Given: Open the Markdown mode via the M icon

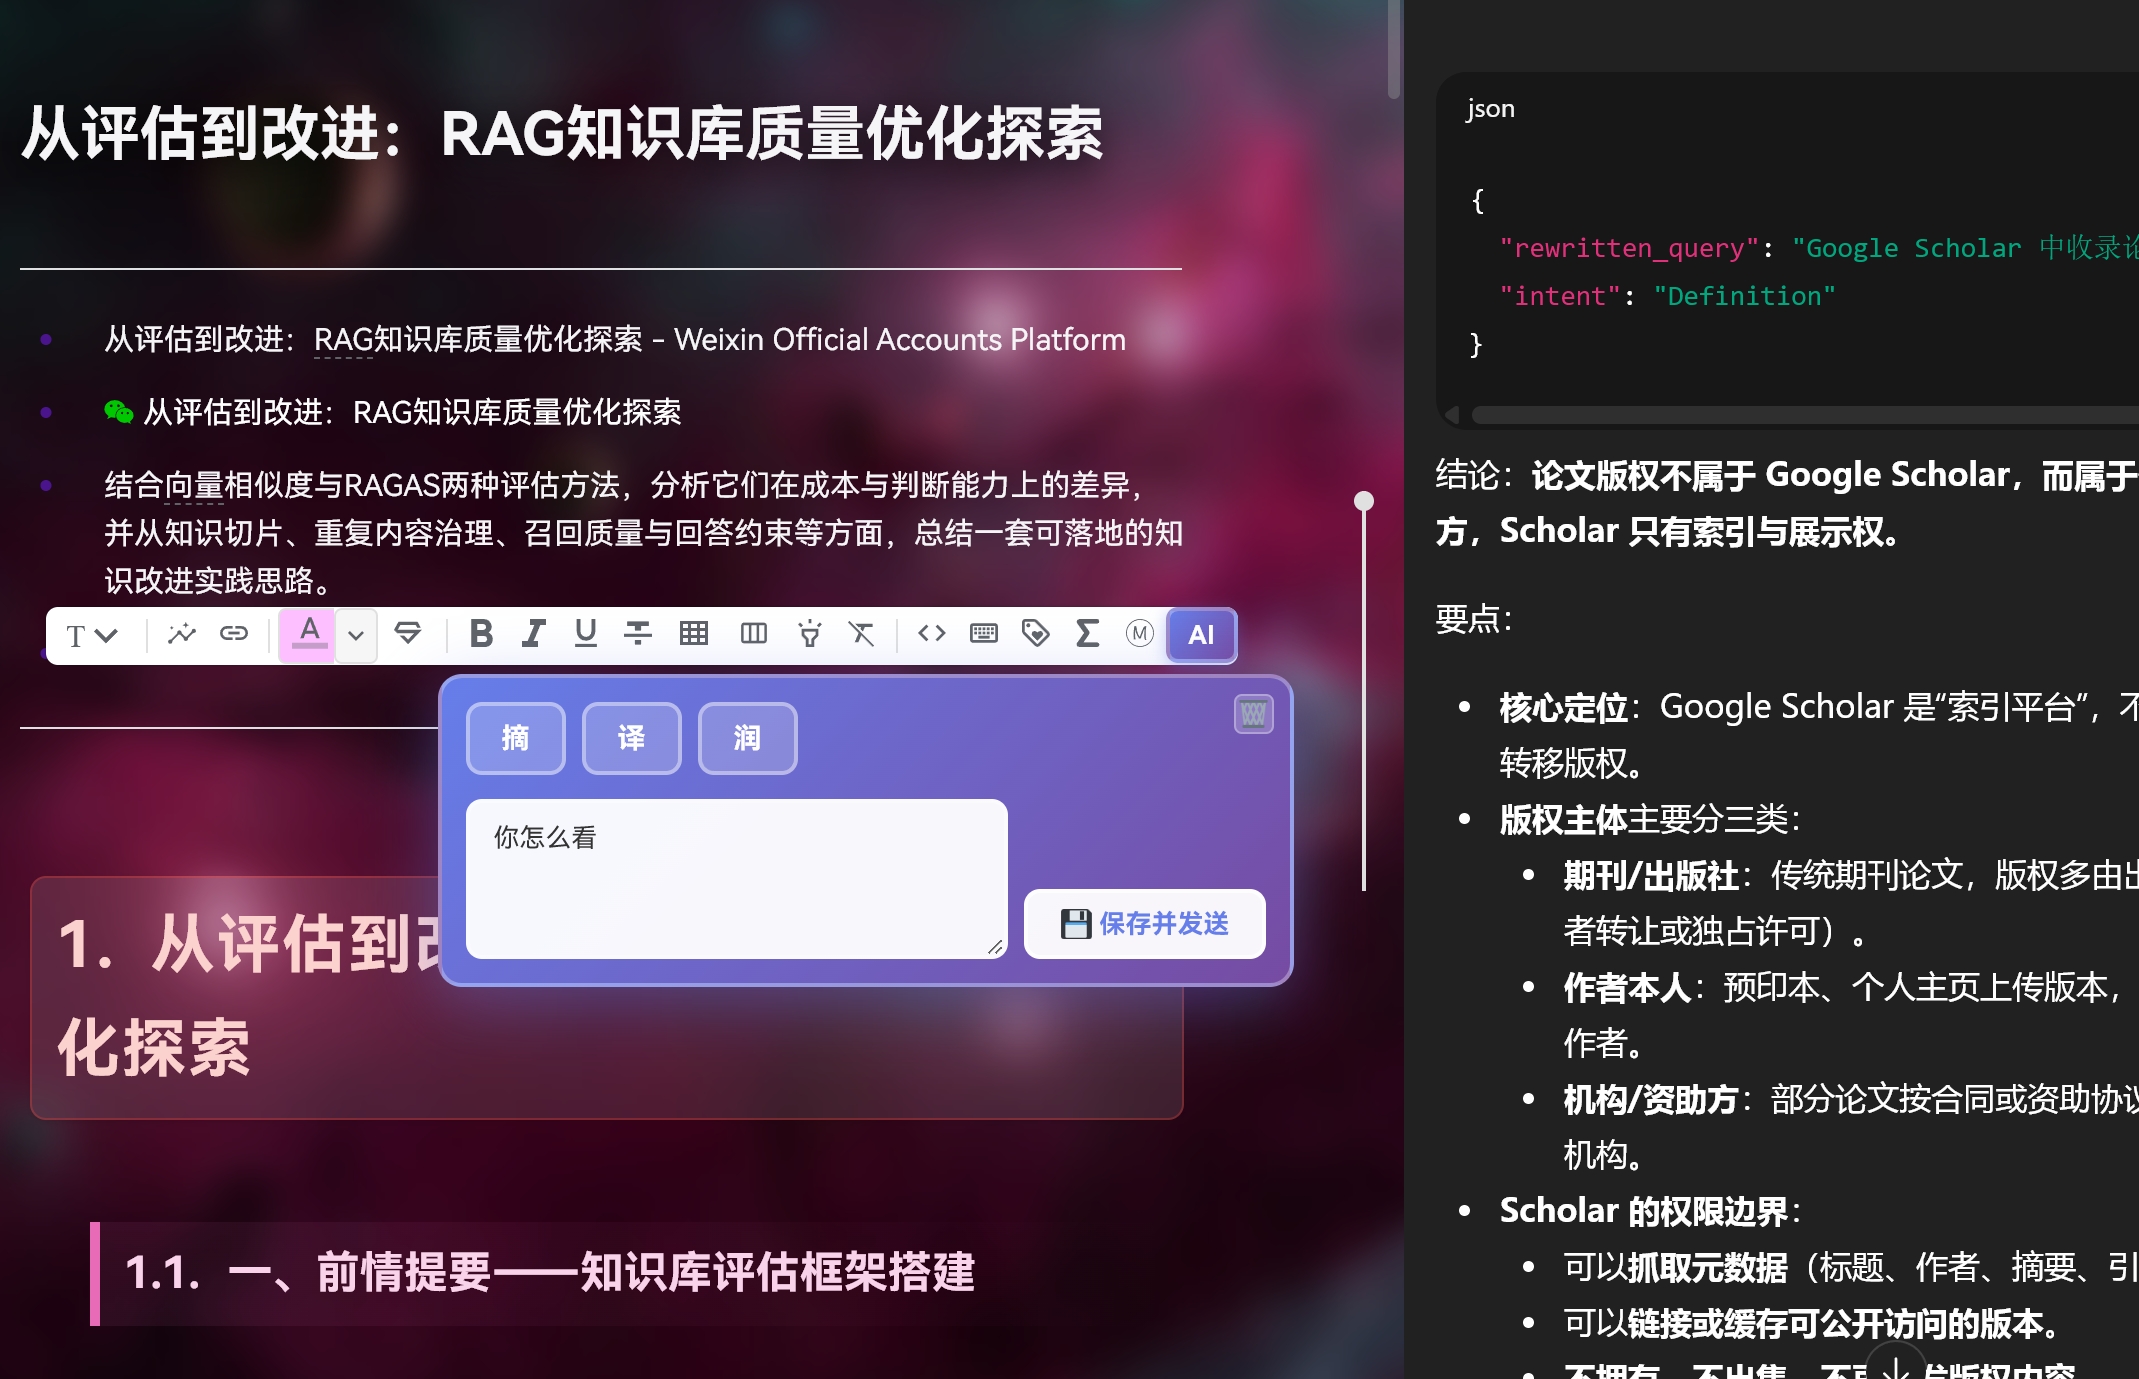Looking at the screenshot, I should (1139, 634).
